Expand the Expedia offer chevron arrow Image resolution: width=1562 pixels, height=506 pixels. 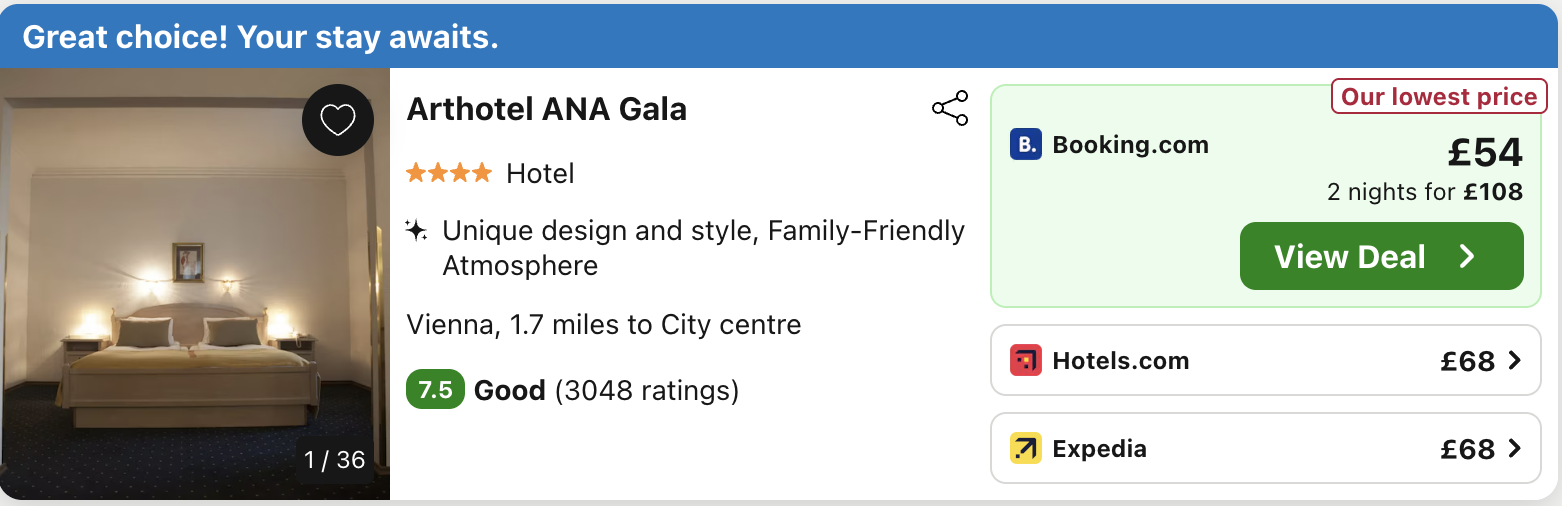tap(1514, 448)
